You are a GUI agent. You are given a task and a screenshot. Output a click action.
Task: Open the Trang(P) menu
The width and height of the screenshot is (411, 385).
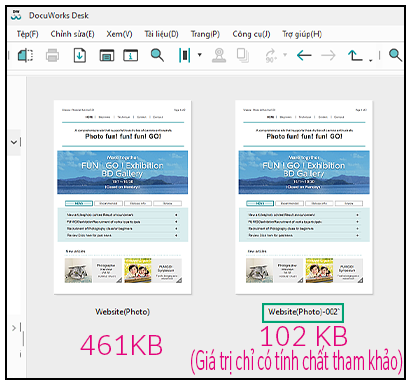pos(205,34)
